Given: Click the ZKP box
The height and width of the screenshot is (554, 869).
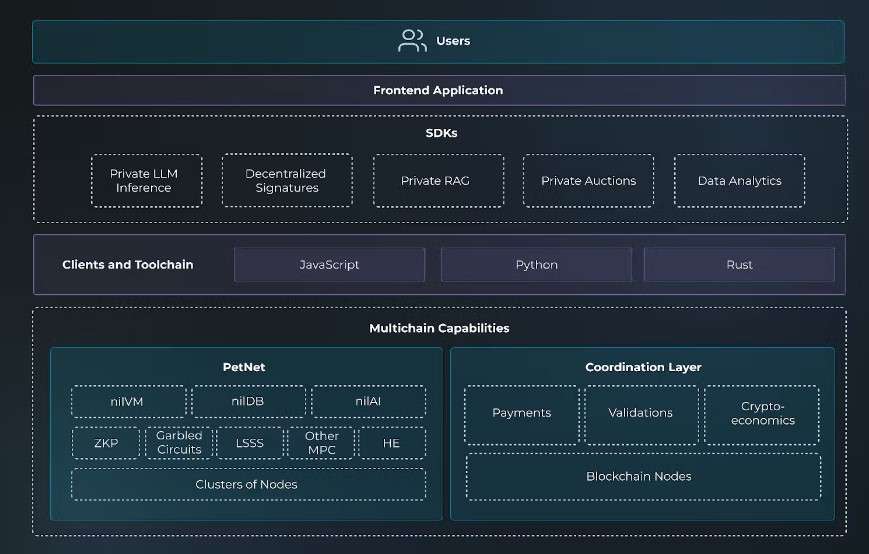Looking at the screenshot, I should pyautogui.click(x=106, y=443).
